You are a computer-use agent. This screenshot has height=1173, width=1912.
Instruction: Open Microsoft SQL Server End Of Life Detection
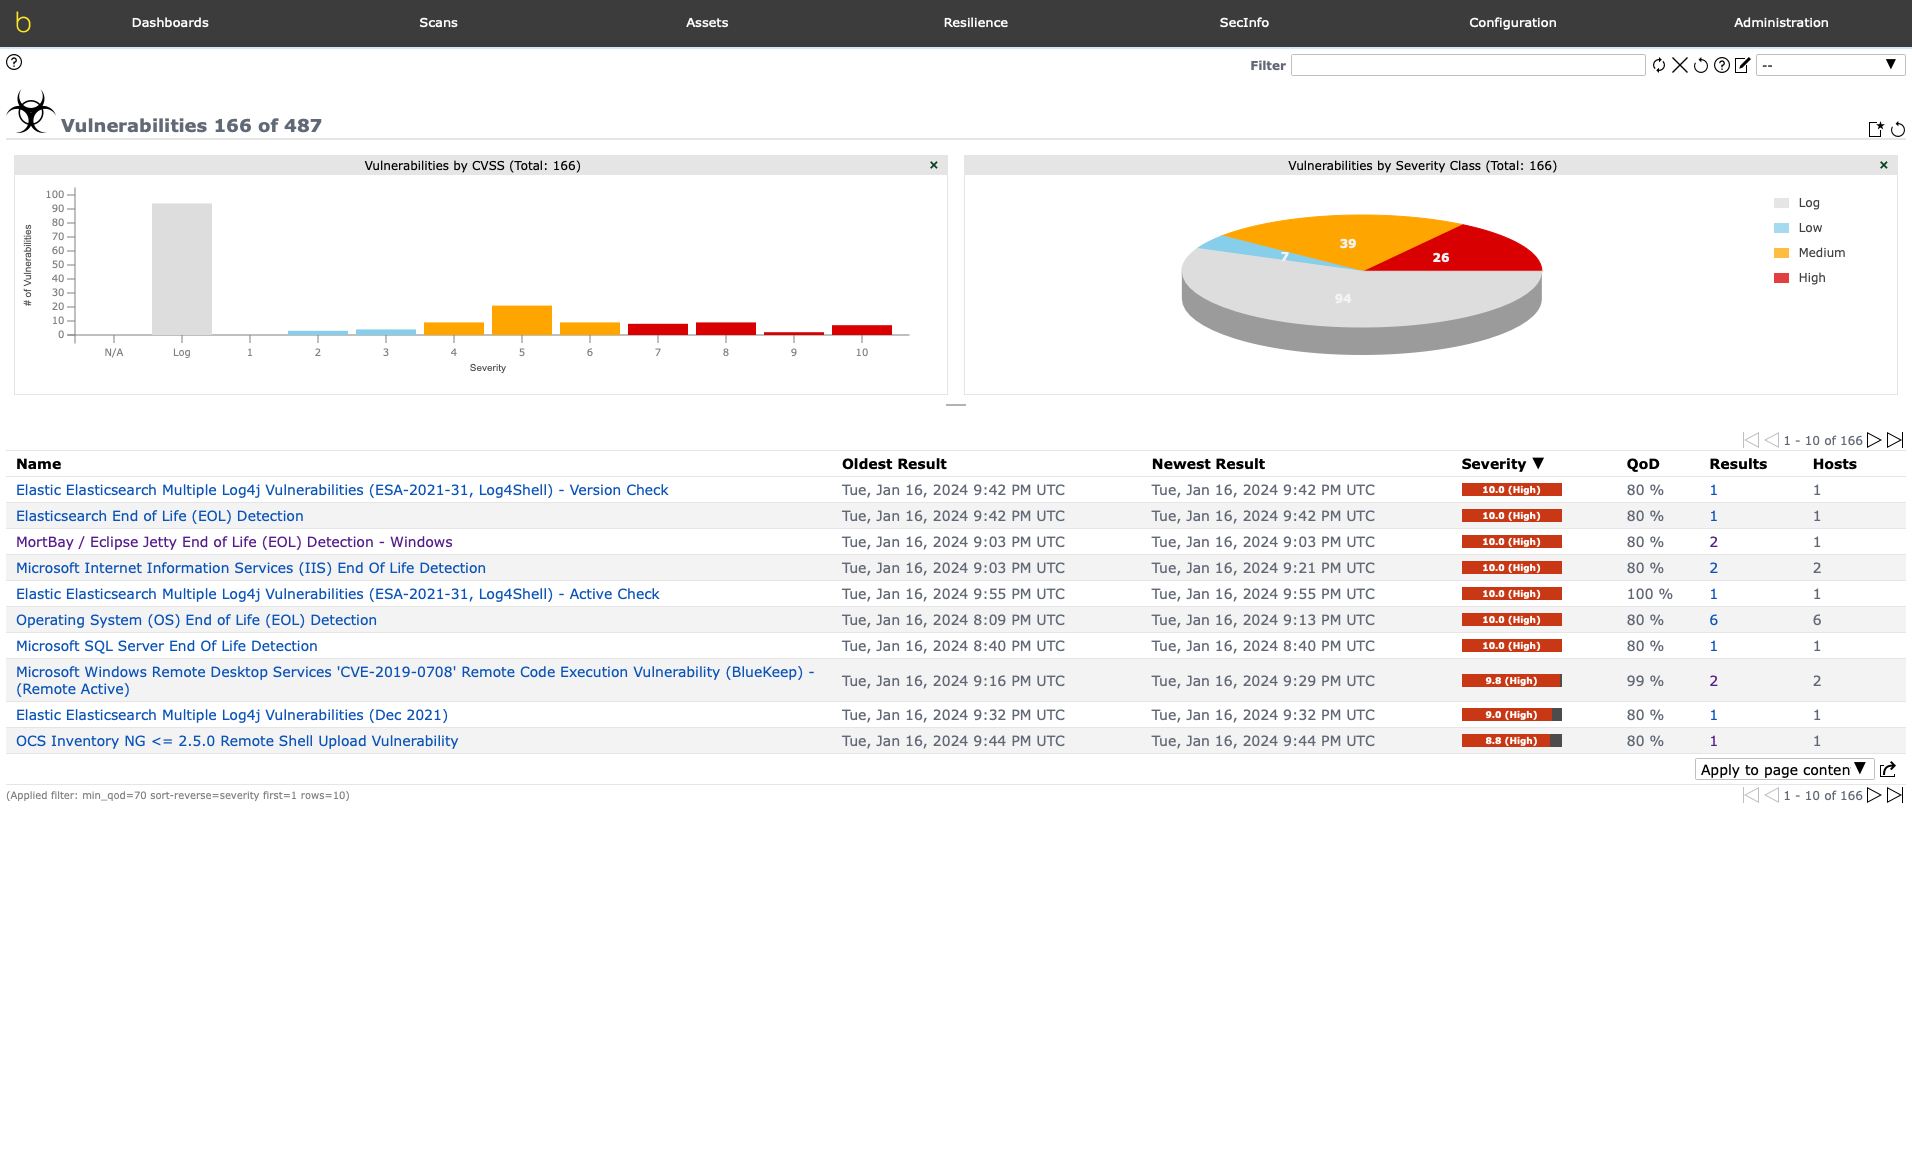pos(167,646)
